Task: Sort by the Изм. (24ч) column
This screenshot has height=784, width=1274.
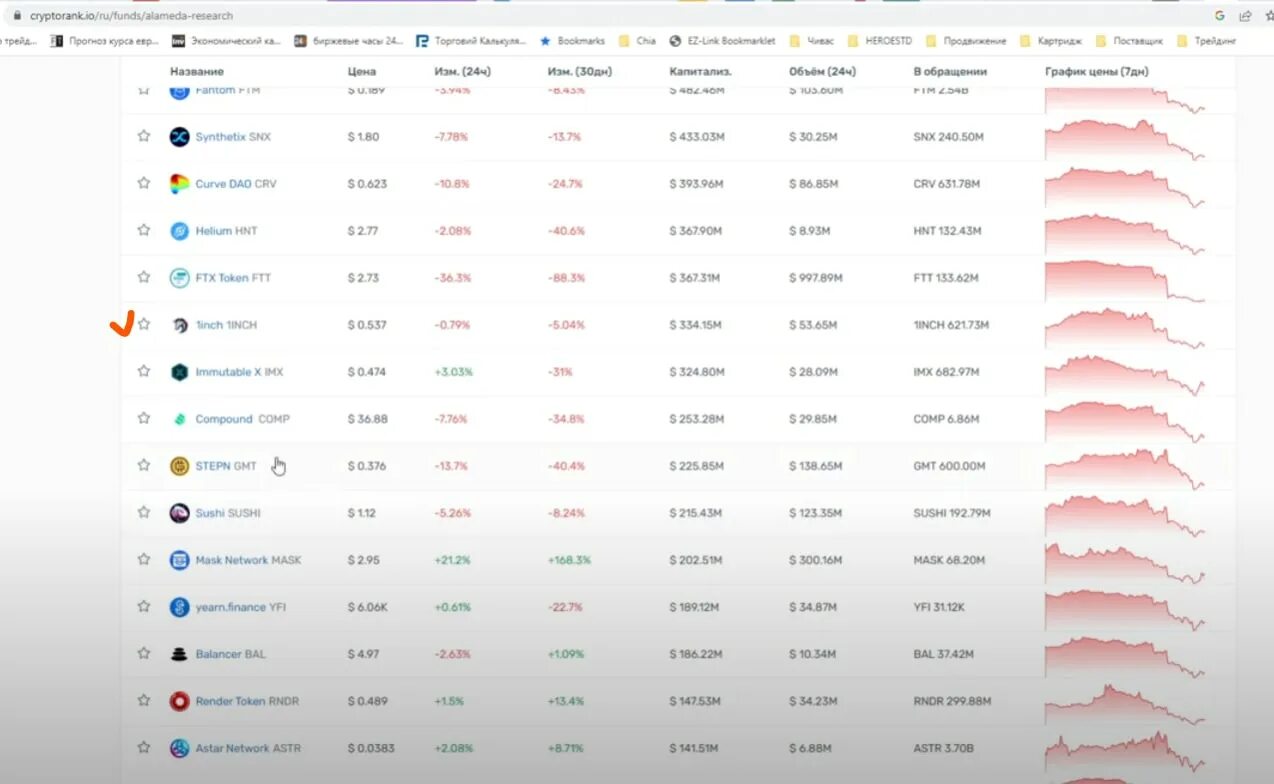Action: click(463, 72)
